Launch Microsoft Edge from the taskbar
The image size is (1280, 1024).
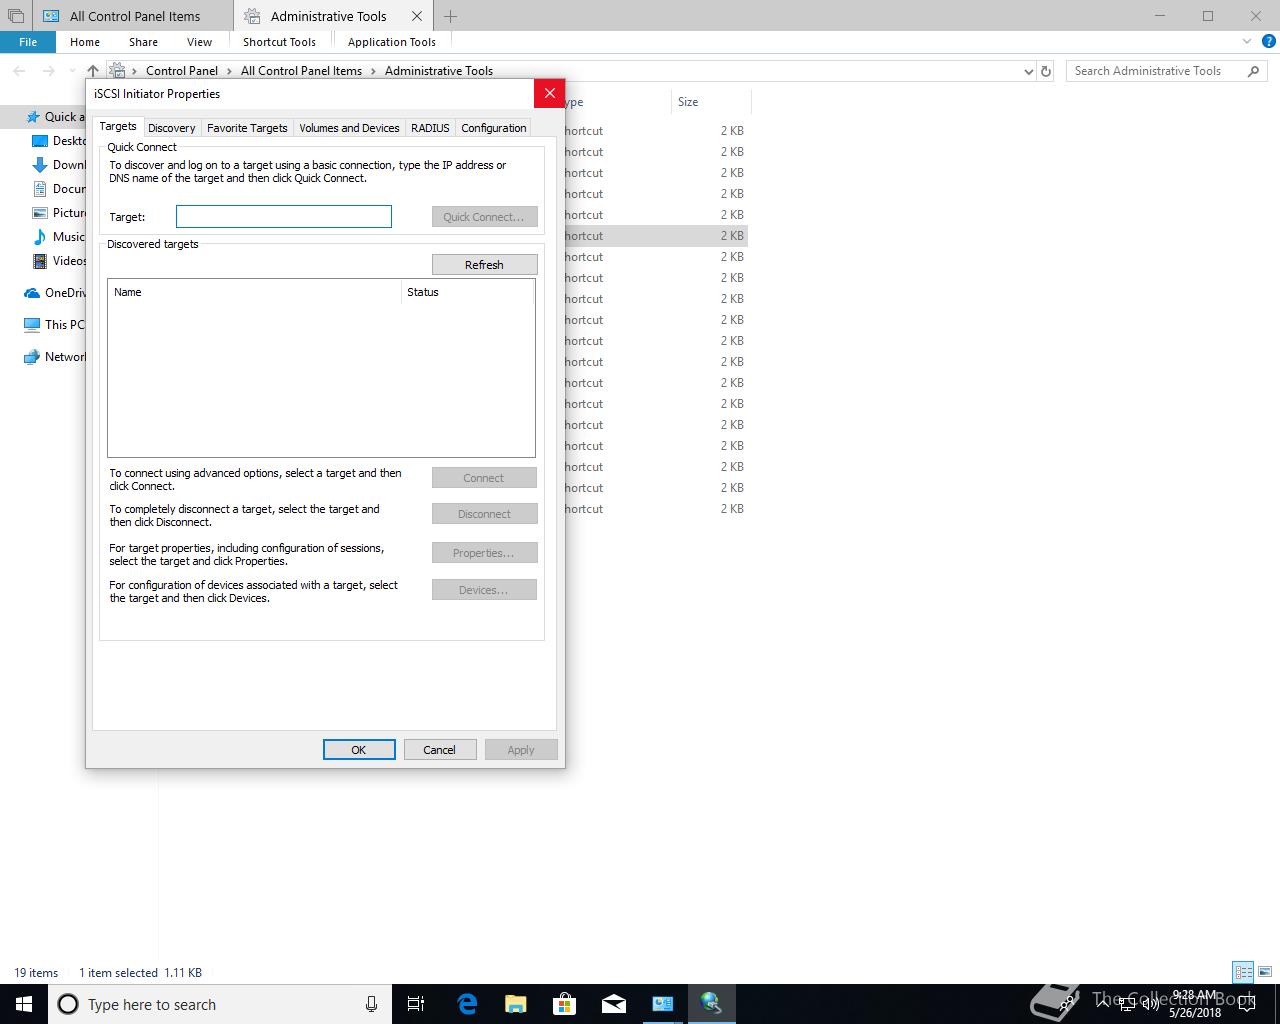467,1004
